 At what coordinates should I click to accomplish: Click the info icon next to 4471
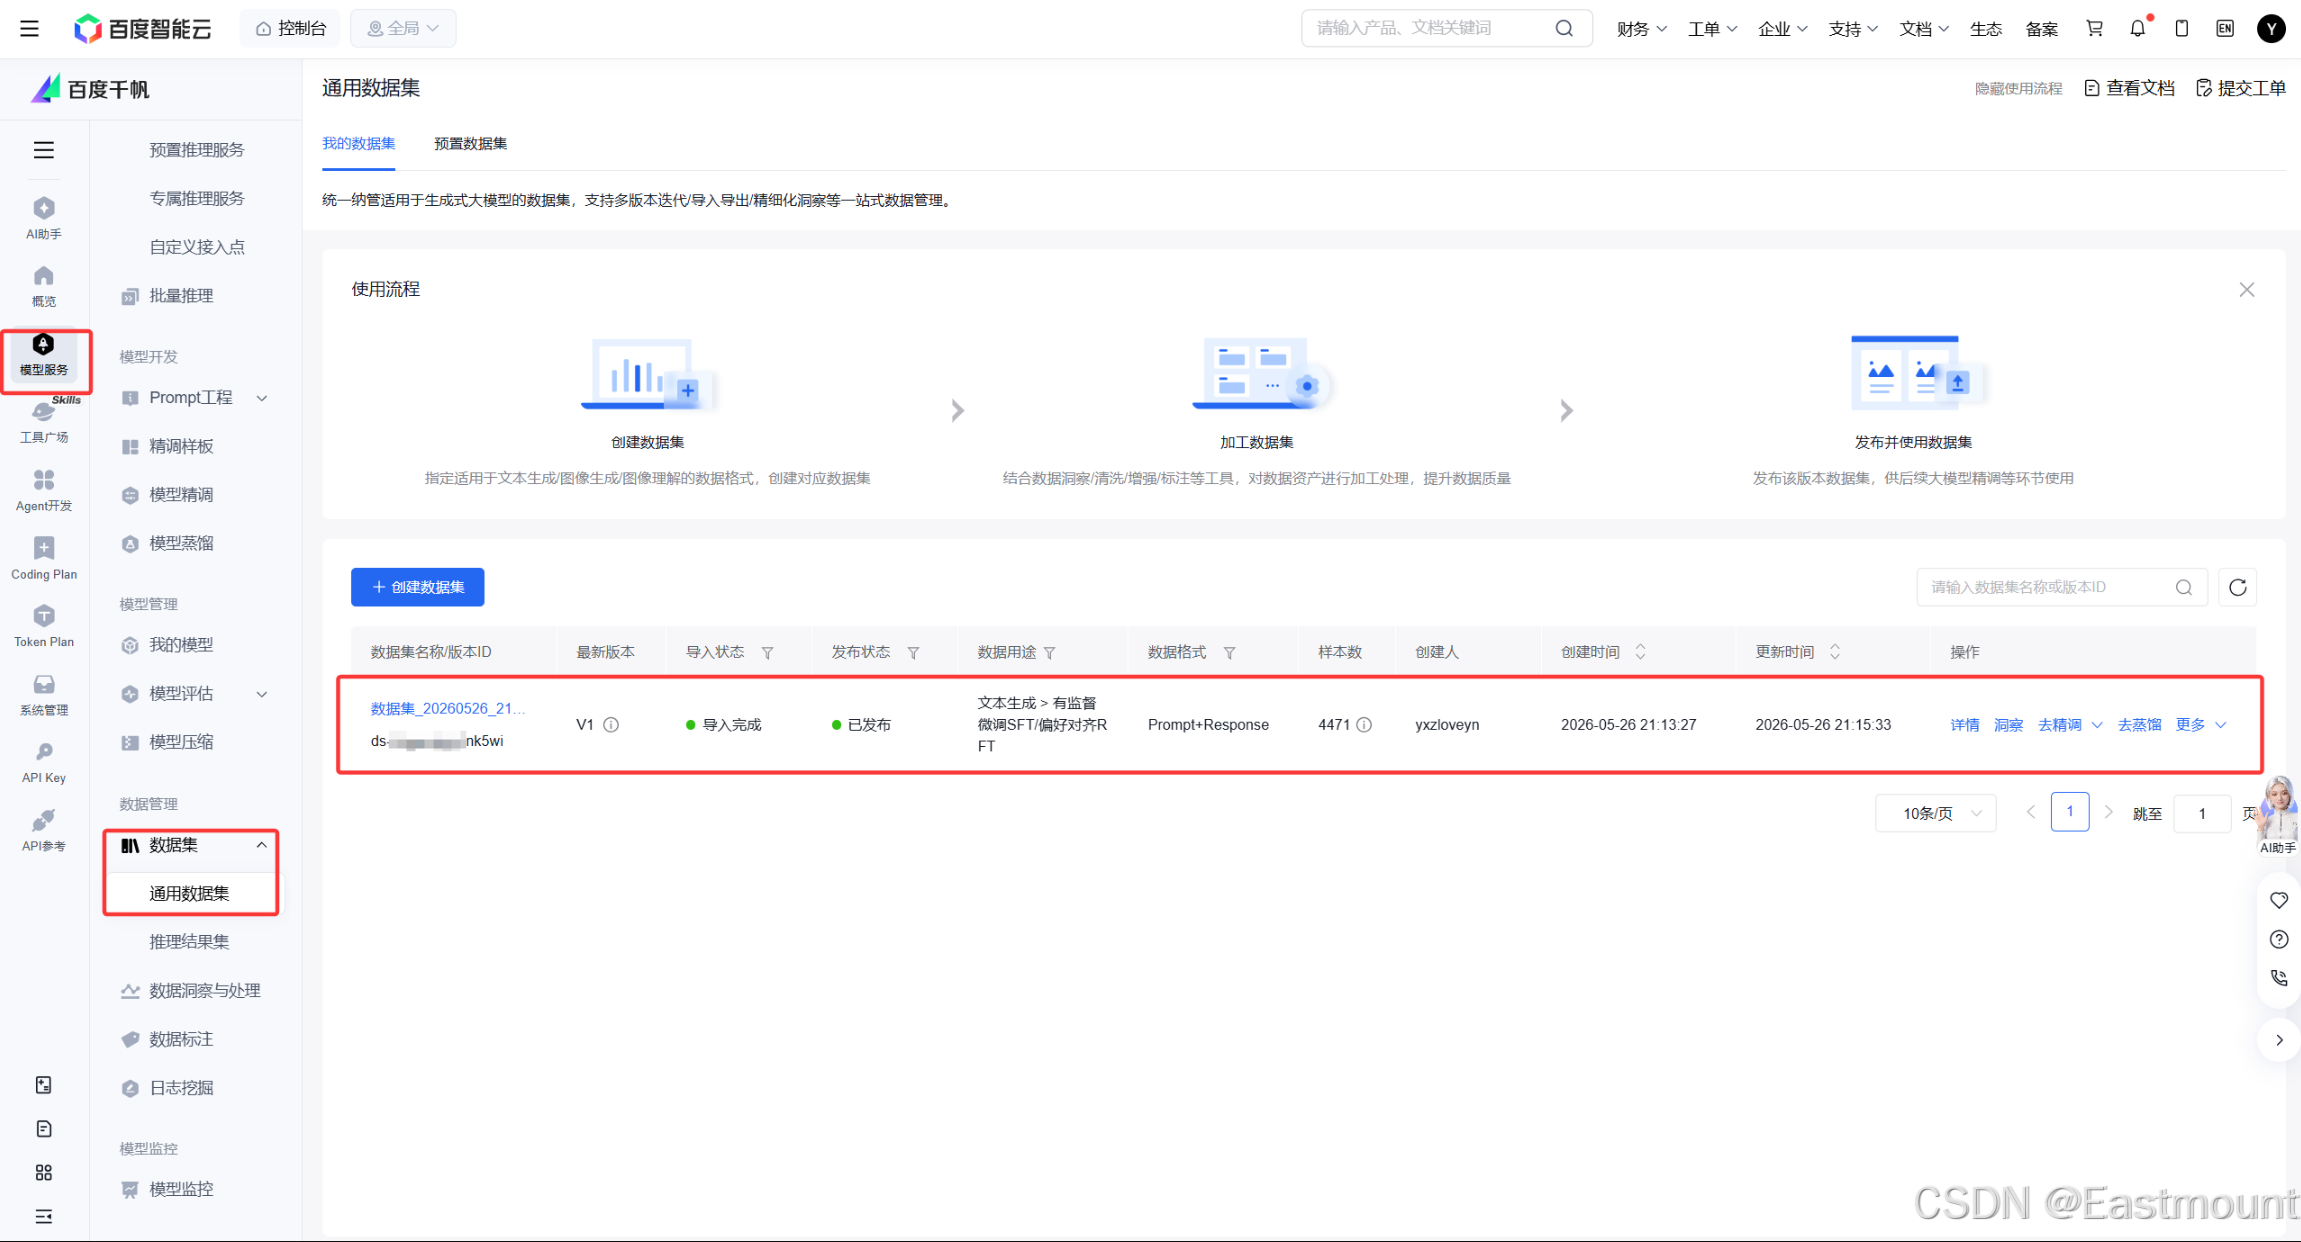1364,725
